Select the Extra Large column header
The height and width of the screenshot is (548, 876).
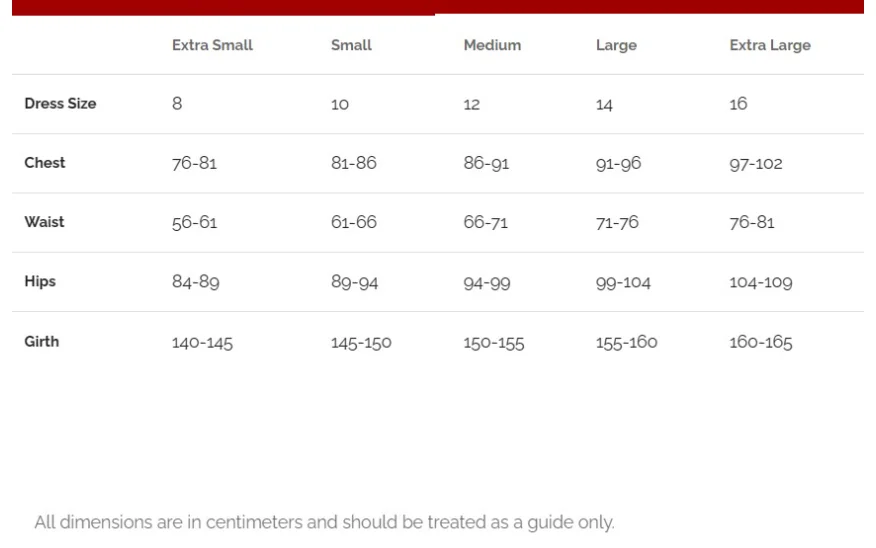pyautogui.click(x=770, y=45)
